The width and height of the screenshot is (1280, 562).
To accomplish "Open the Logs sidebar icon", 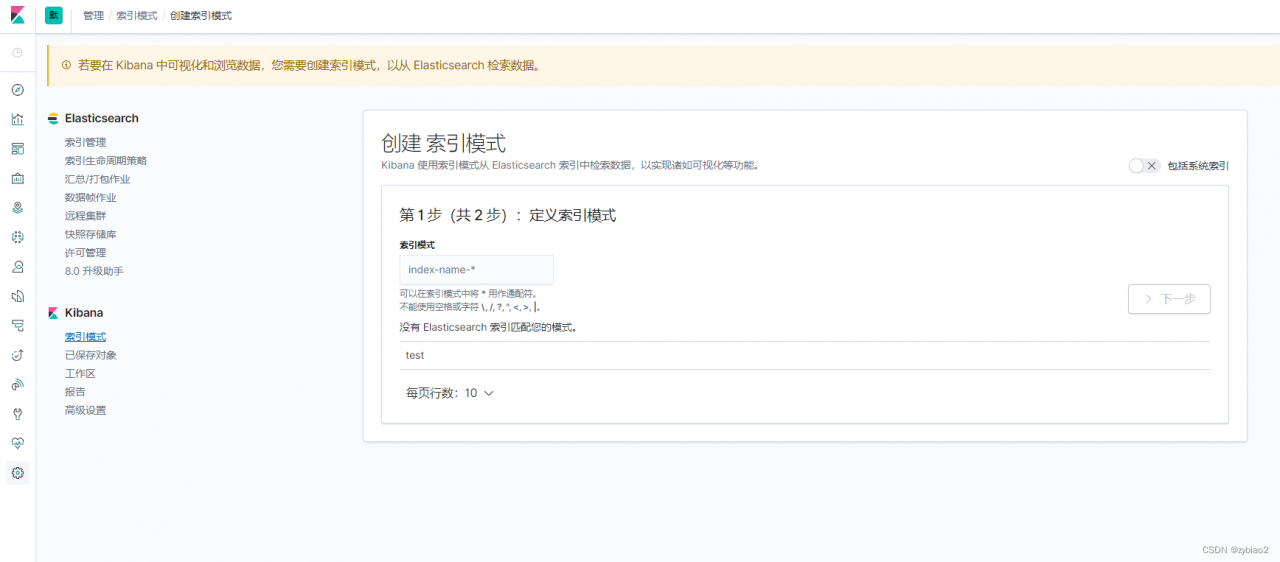I will pyautogui.click(x=17, y=296).
